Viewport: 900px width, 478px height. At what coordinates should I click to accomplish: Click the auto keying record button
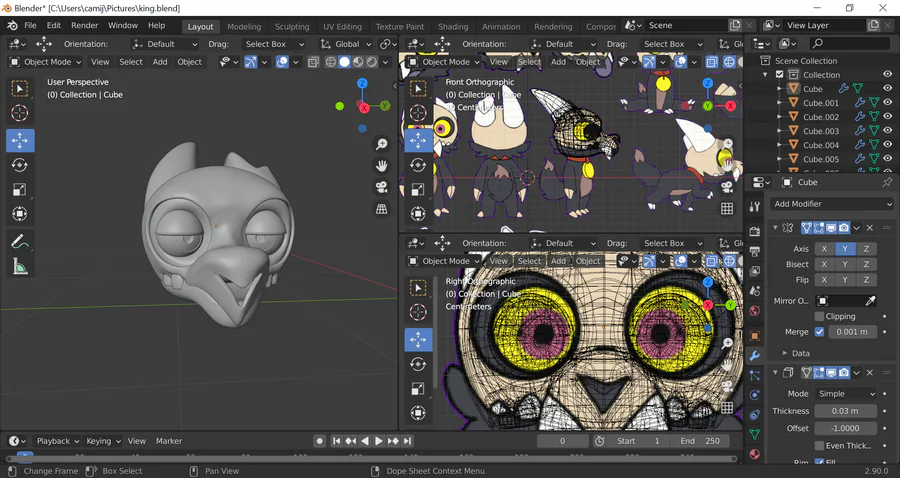pyautogui.click(x=320, y=441)
